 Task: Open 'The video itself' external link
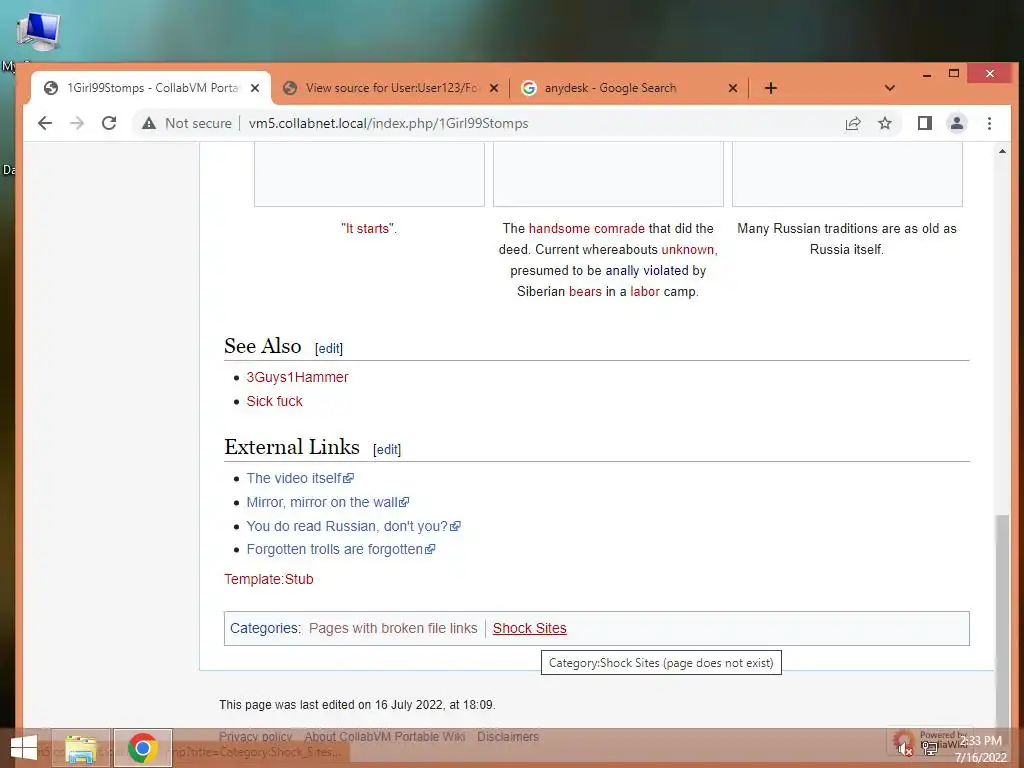(x=300, y=479)
